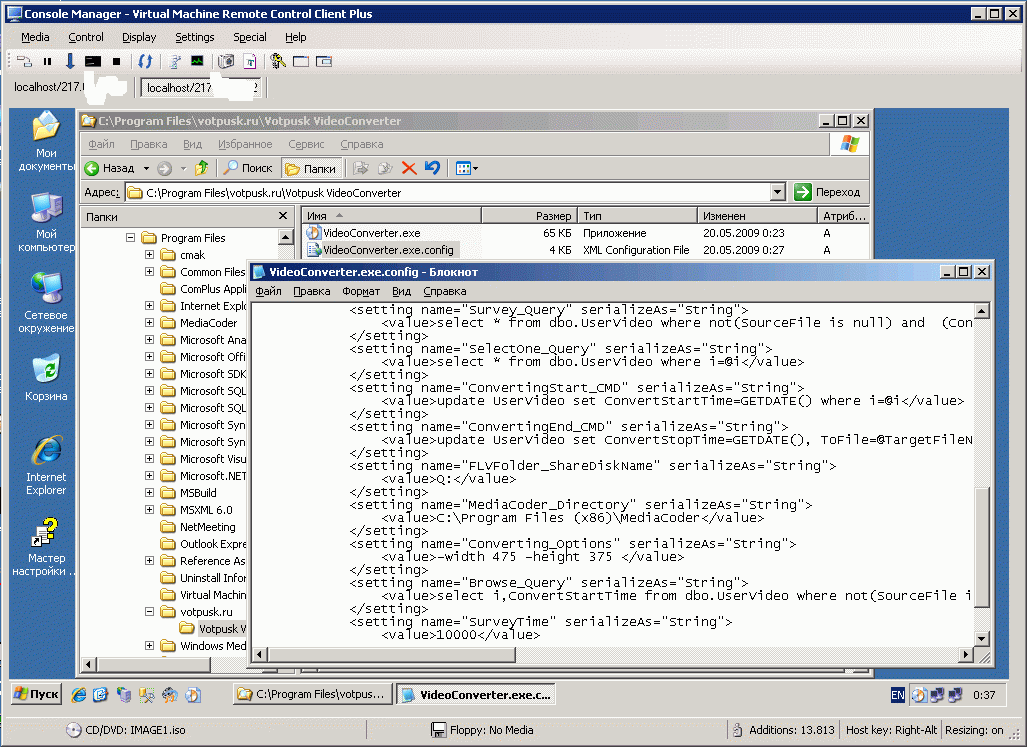Expand the MediaCoder folder node

(x=149, y=323)
